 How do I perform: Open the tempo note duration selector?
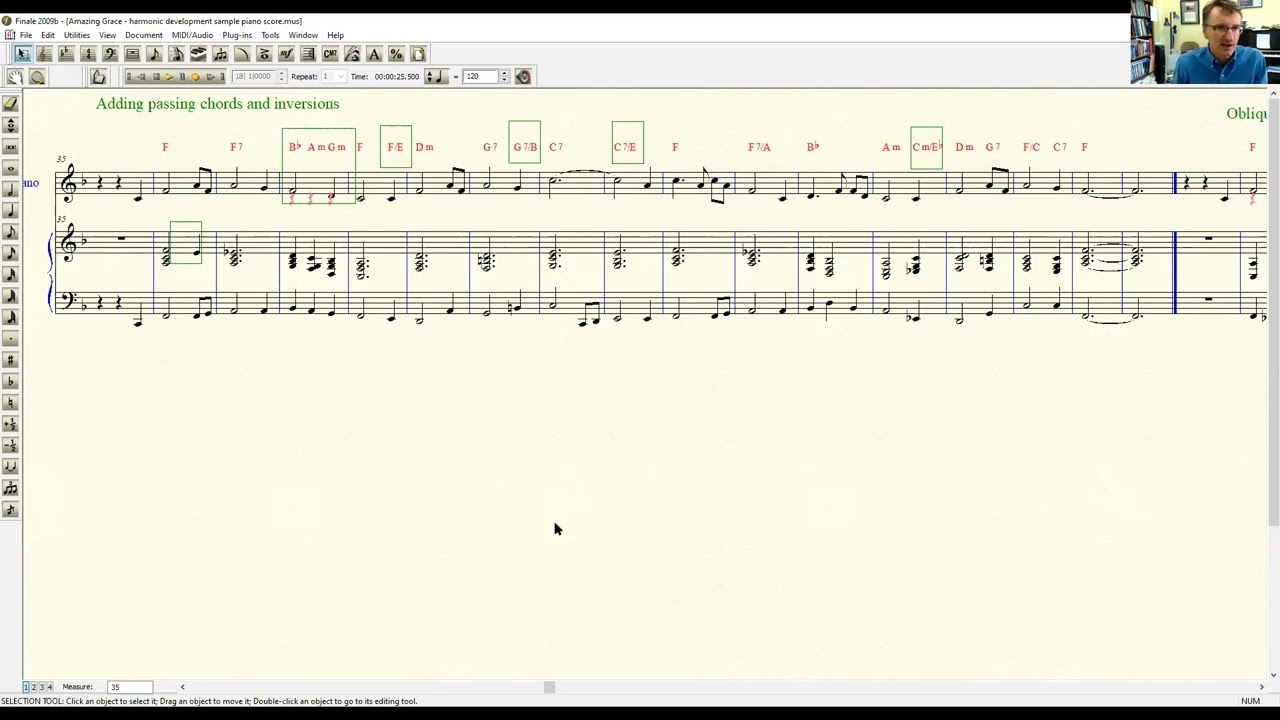pos(436,76)
